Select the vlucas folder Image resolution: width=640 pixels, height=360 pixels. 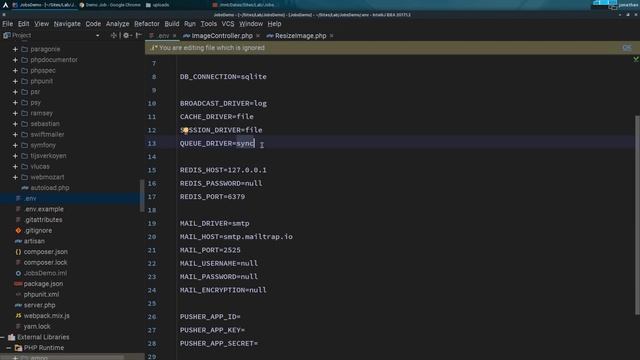[x=40, y=167]
